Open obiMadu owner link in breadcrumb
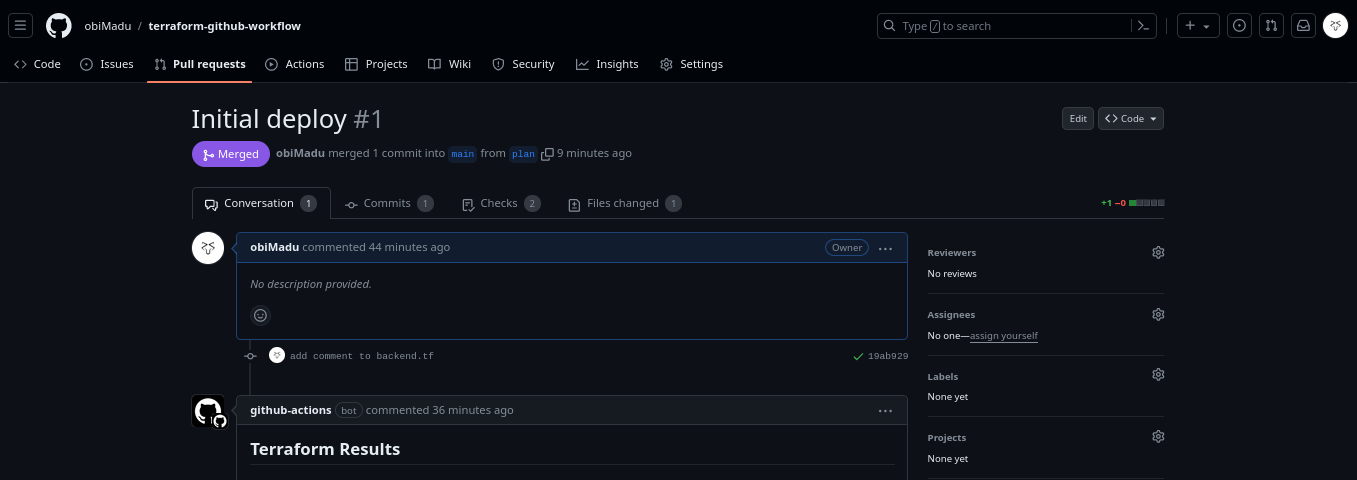 pos(107,26)
